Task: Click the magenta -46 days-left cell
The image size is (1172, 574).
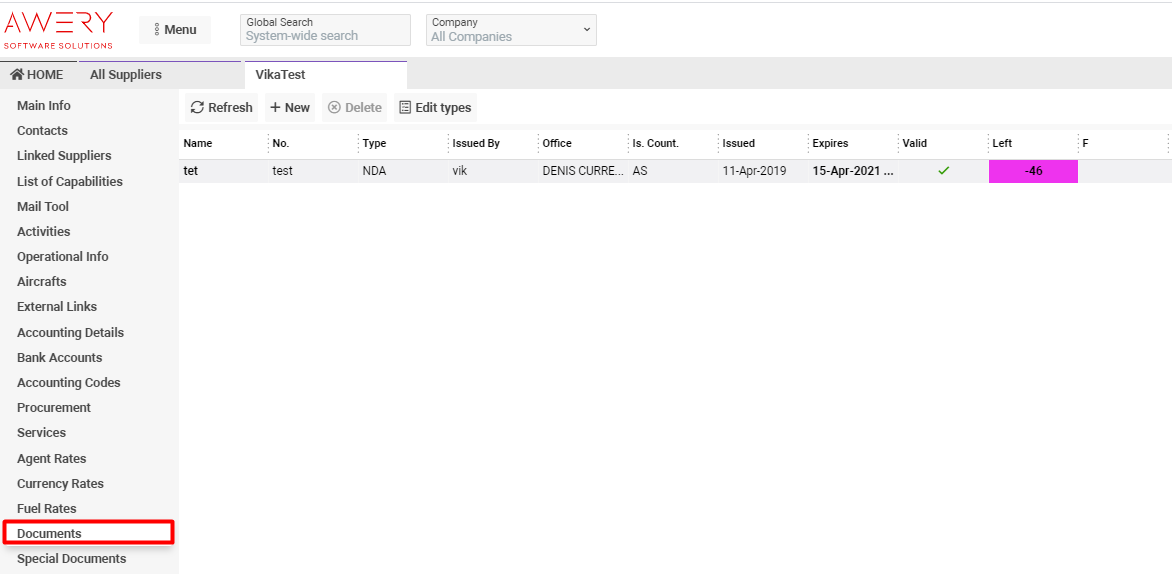Action: [x=1033, y=171]
